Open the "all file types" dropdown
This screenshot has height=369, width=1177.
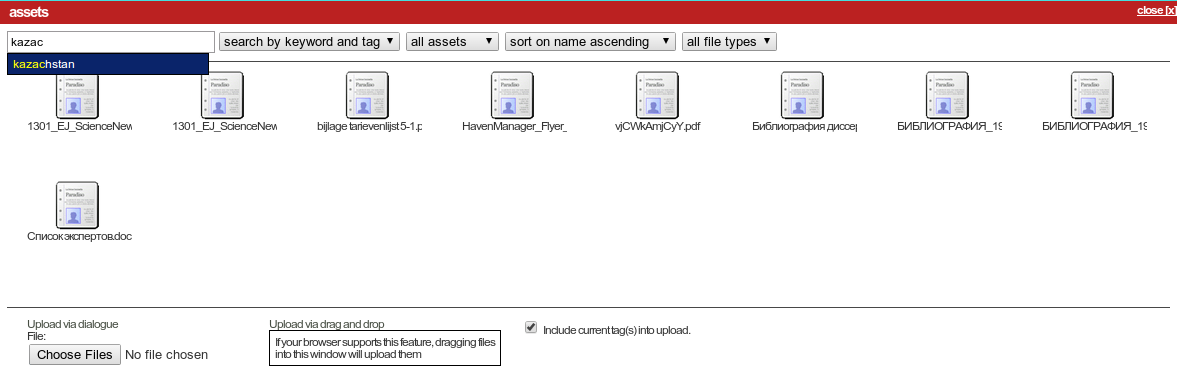click(x=729, y=42)
